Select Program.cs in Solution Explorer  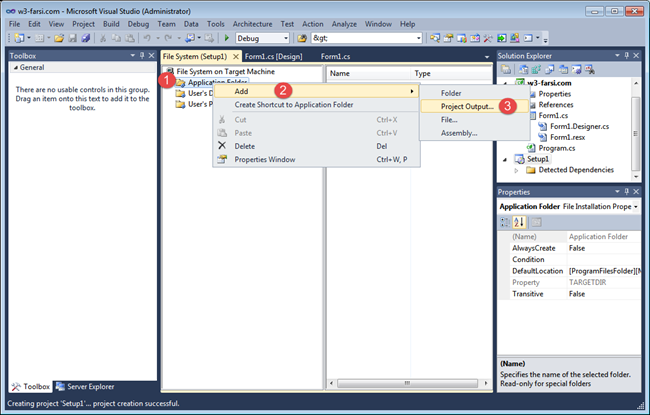pos(557,148)
